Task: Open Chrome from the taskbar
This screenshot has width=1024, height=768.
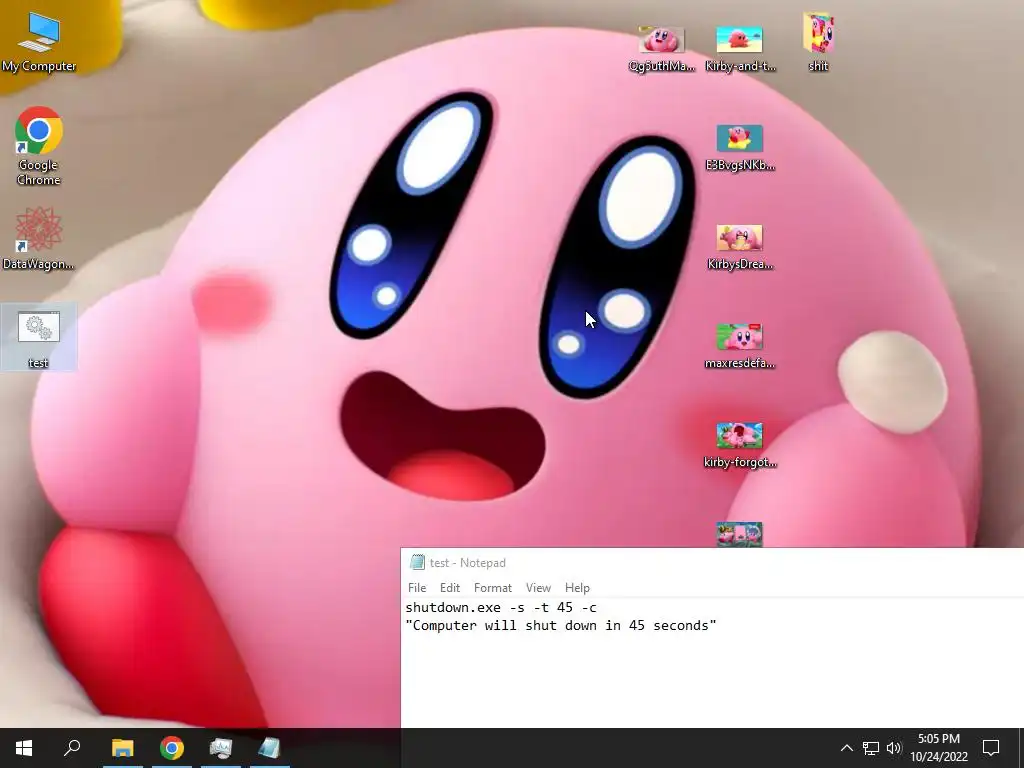Action: (172, 748)
